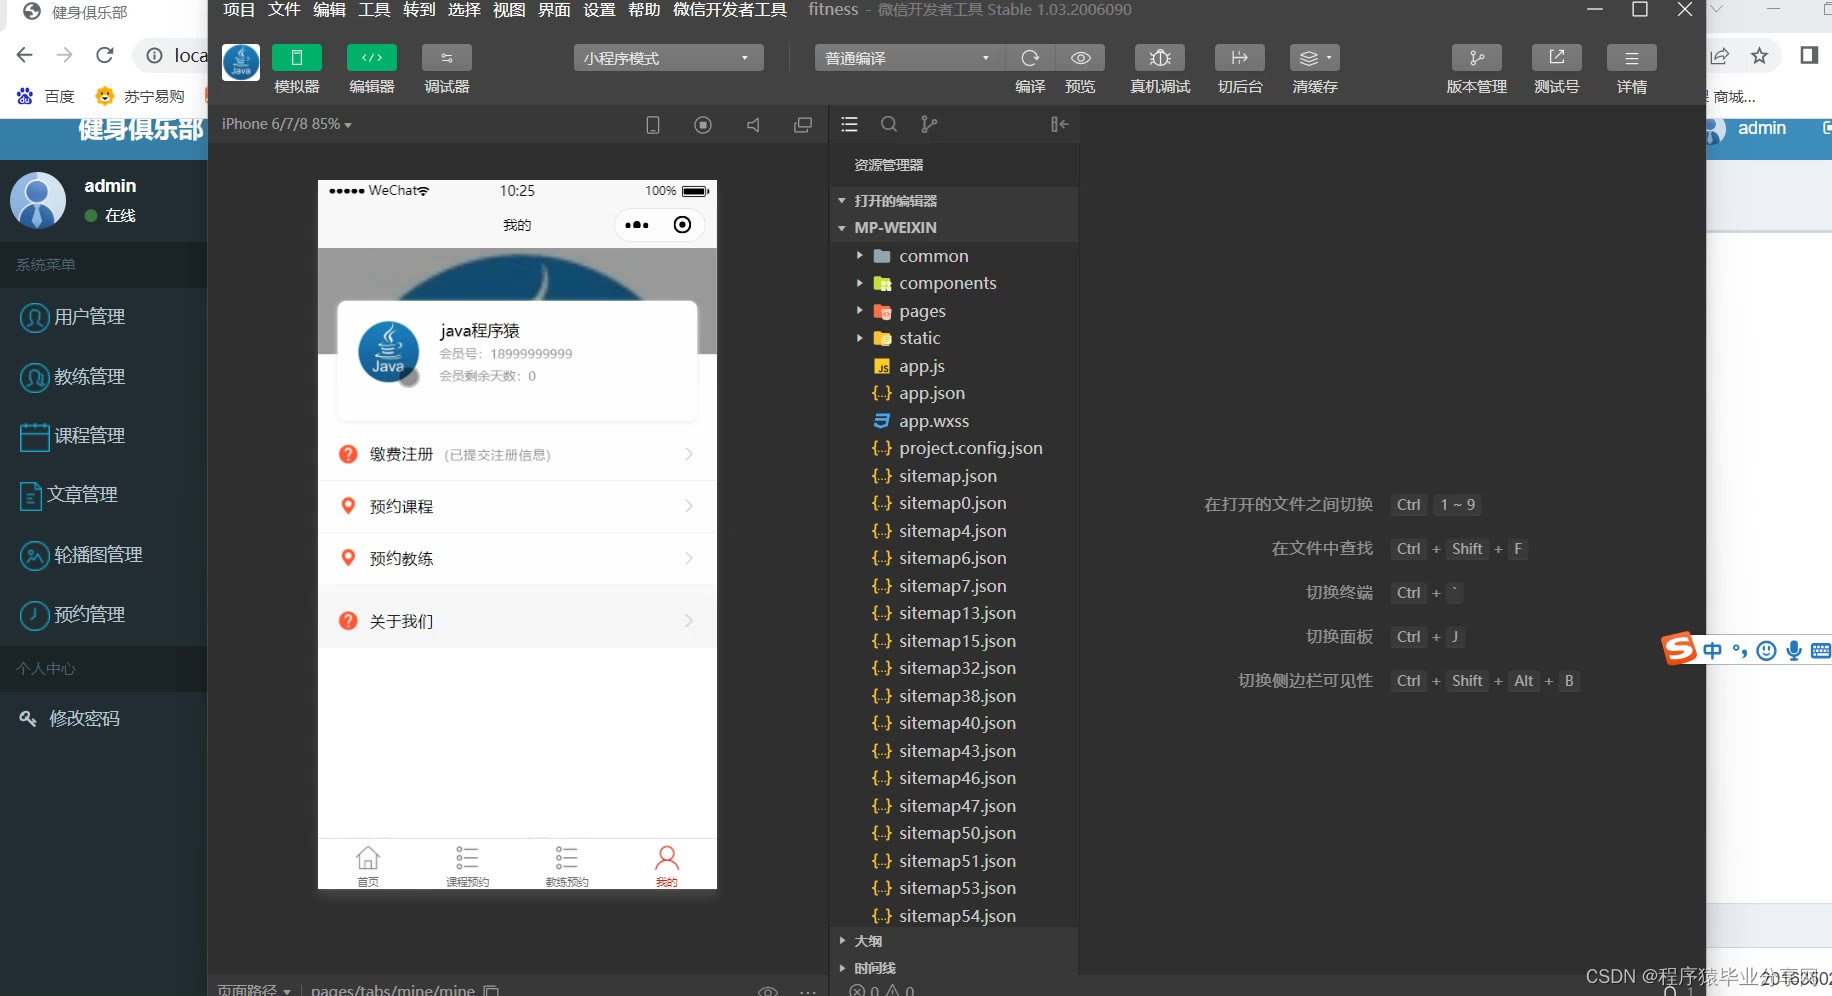Open the clear cache (清缓存) menu
Screen dimensions: 1832x996
[1314, 58]
